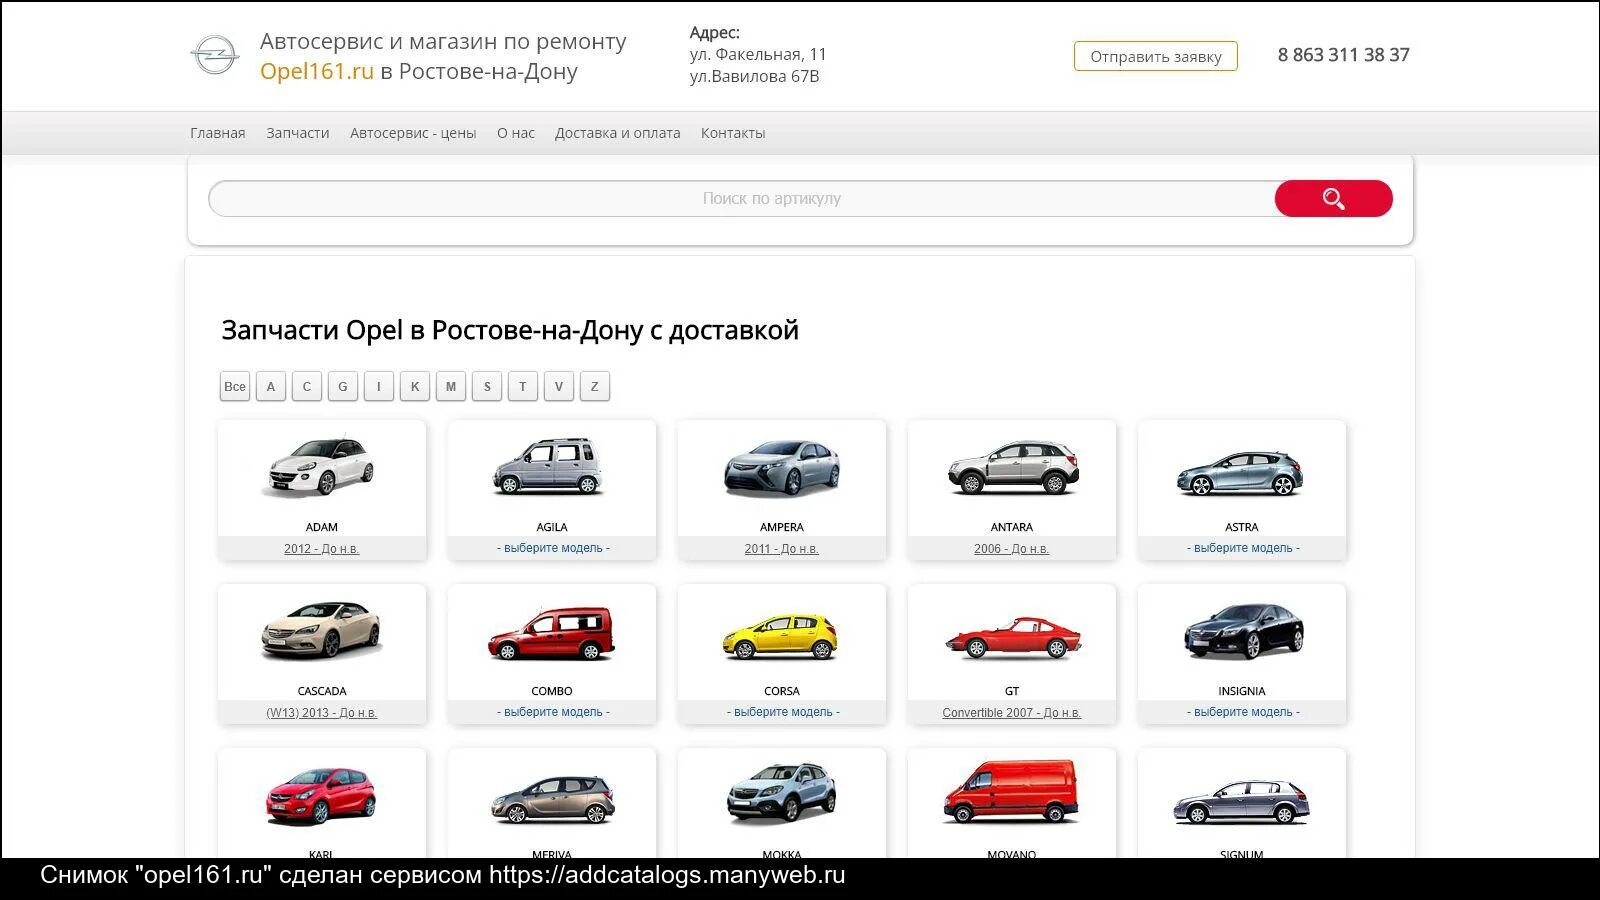Click the ул. Факельная, 11 address
Viewport: 1600px width, 900px height.
[758, 54]
